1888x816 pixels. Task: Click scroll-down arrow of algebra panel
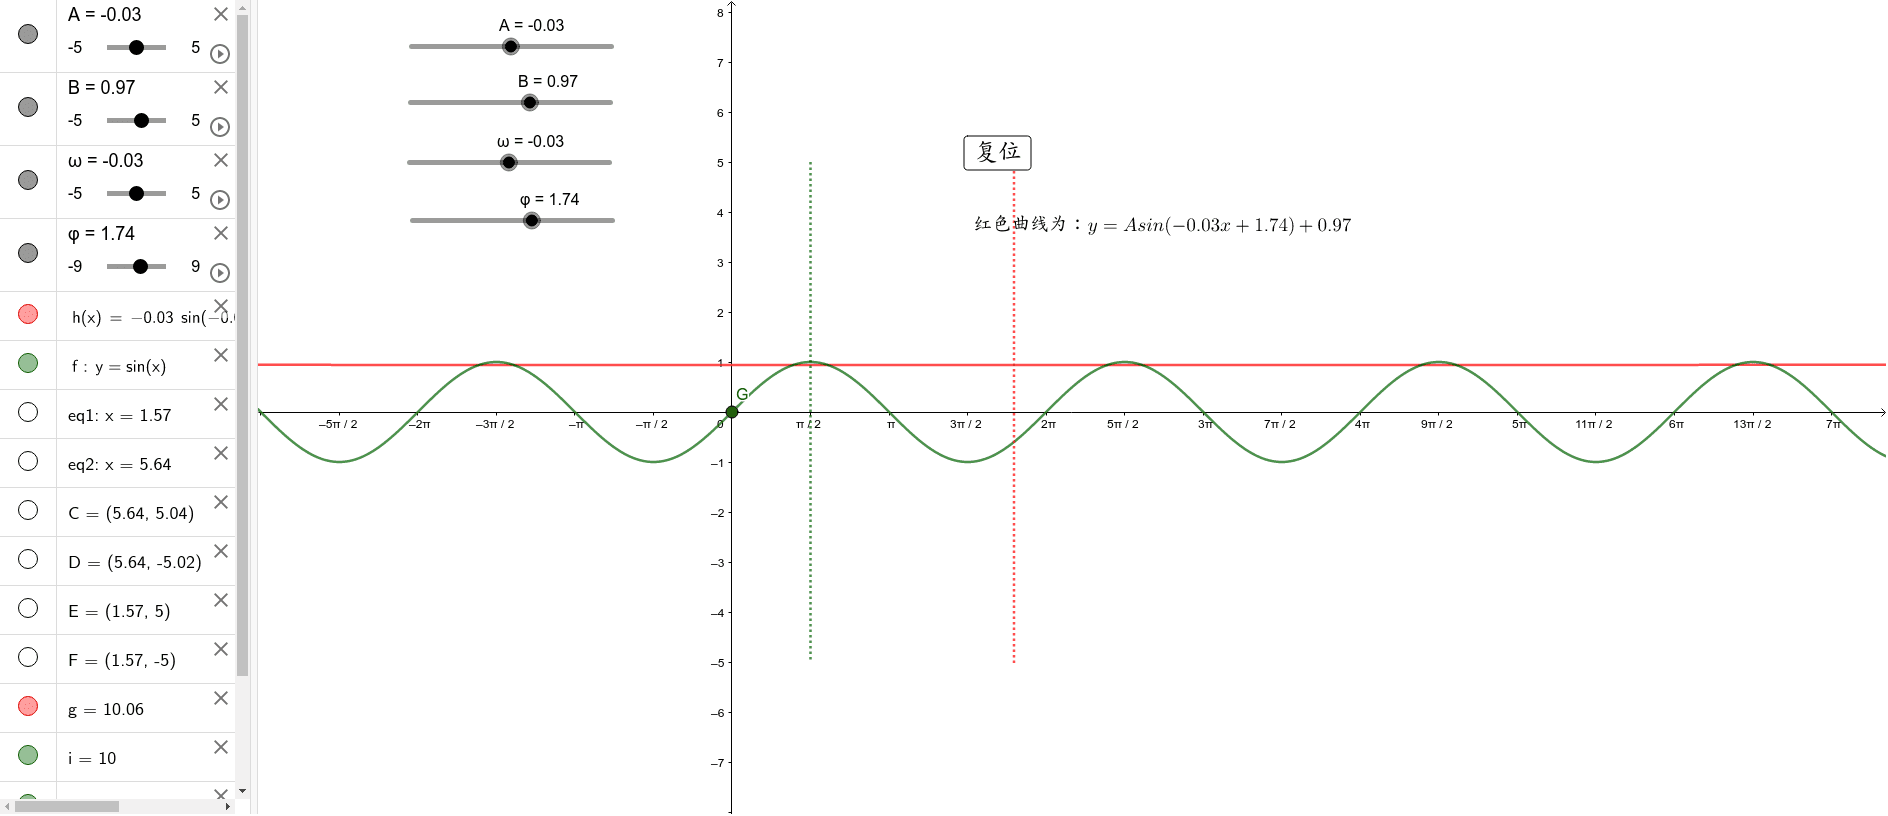tap(242, 791)
